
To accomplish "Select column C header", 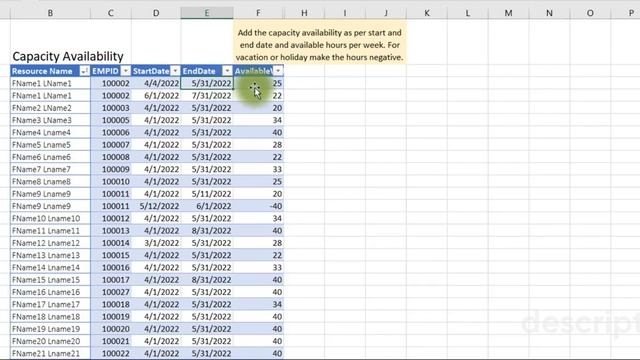I will 111,13.
